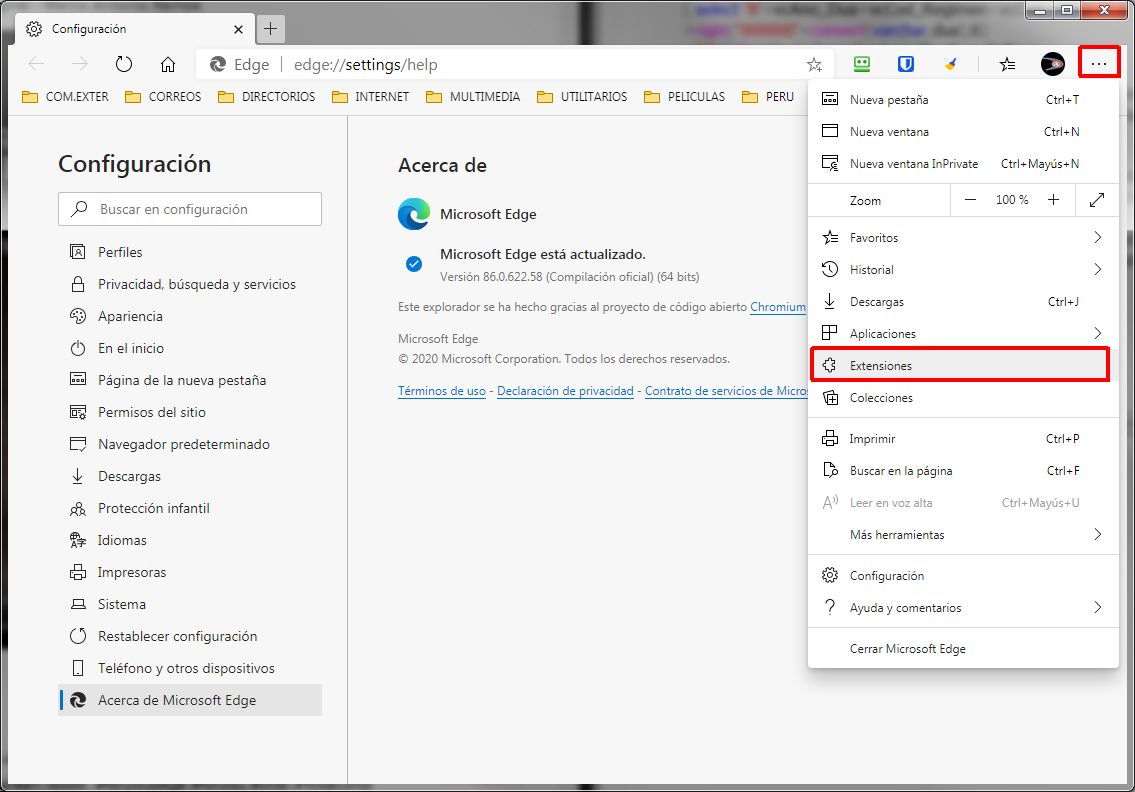Screen dimensions: 1135x792
Task: Open Contrato de servicios de Microsoft link
Action: pos(726,391)
